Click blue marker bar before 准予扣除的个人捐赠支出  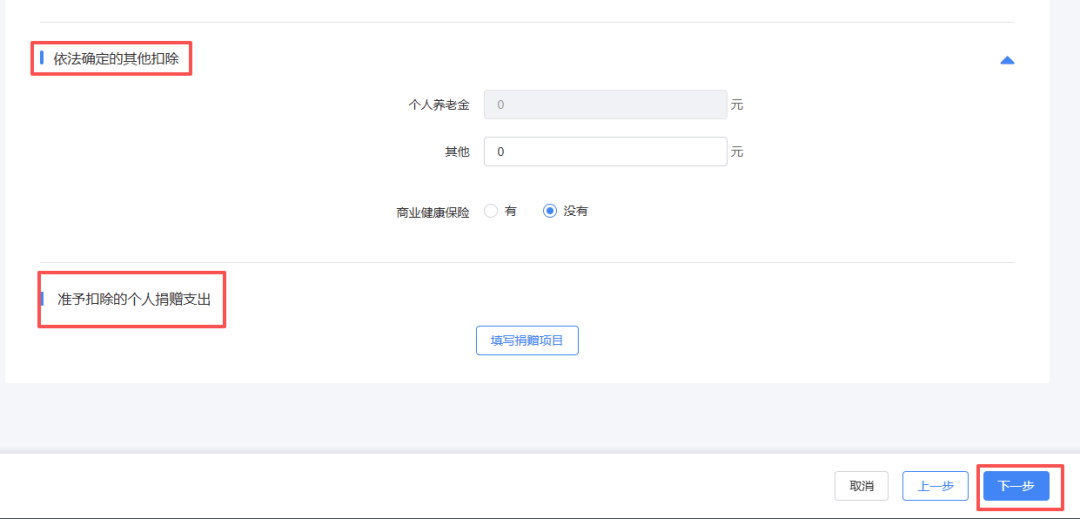pyautogui.click(x=42, y=299)
